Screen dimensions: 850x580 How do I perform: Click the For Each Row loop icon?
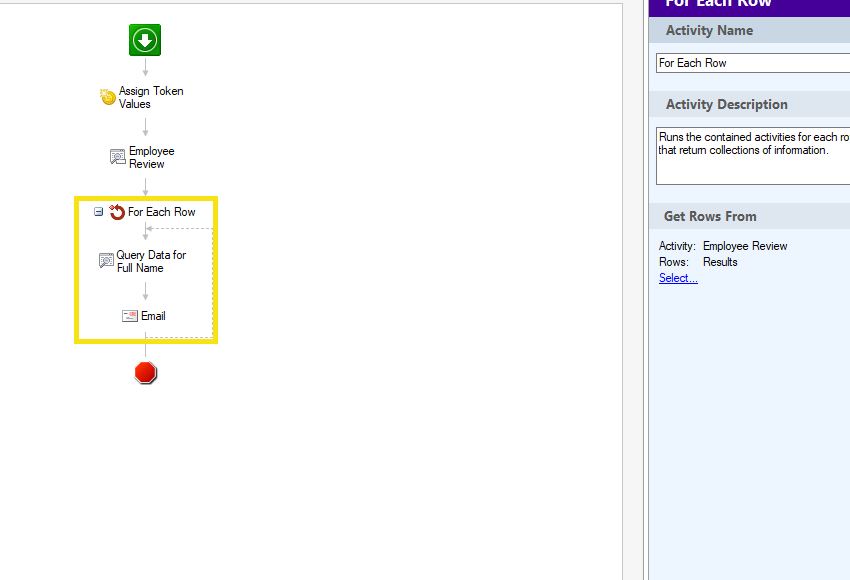click(x=117, y=212)
